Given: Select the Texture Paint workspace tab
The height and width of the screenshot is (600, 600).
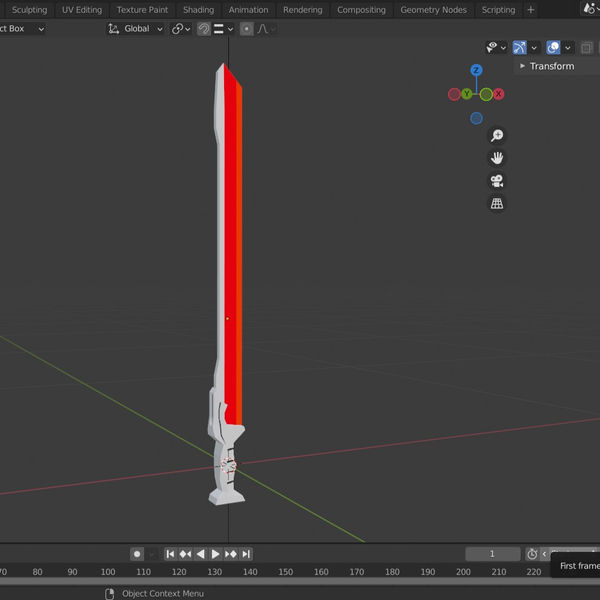Looking at the screenshot, I should (x=142, y=10).
